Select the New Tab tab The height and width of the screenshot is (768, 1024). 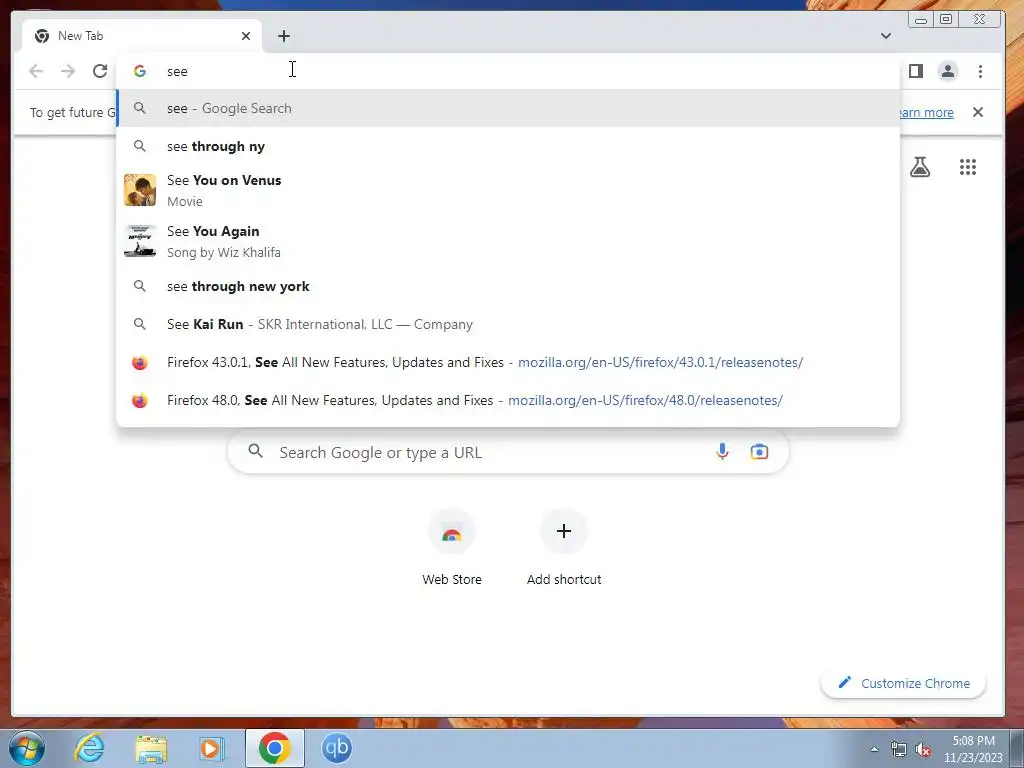coord(141,36)
